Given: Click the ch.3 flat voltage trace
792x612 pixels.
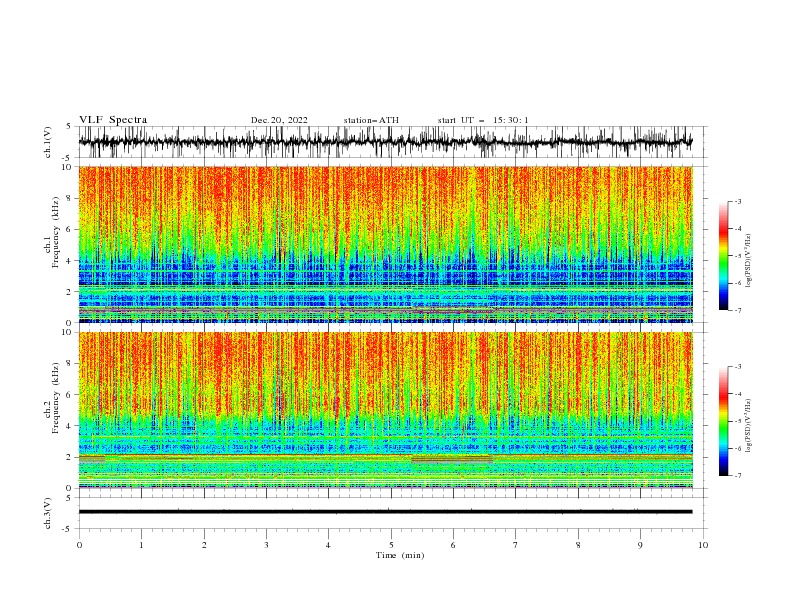Looking at the screenshot, I should pyautogui.click(x=385, y=512).
